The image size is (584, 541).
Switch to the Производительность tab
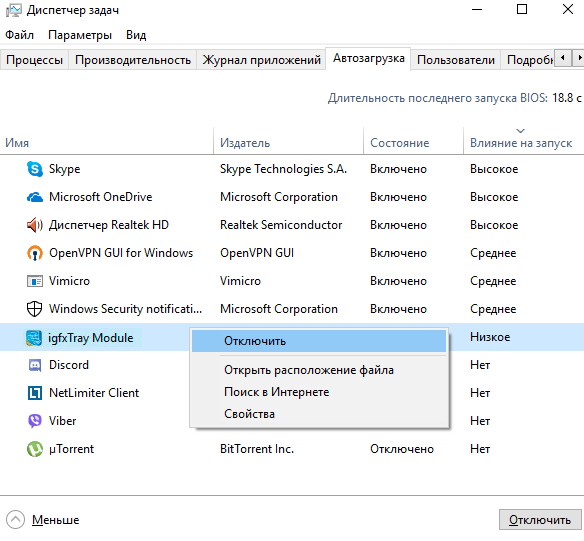(133, 60)
